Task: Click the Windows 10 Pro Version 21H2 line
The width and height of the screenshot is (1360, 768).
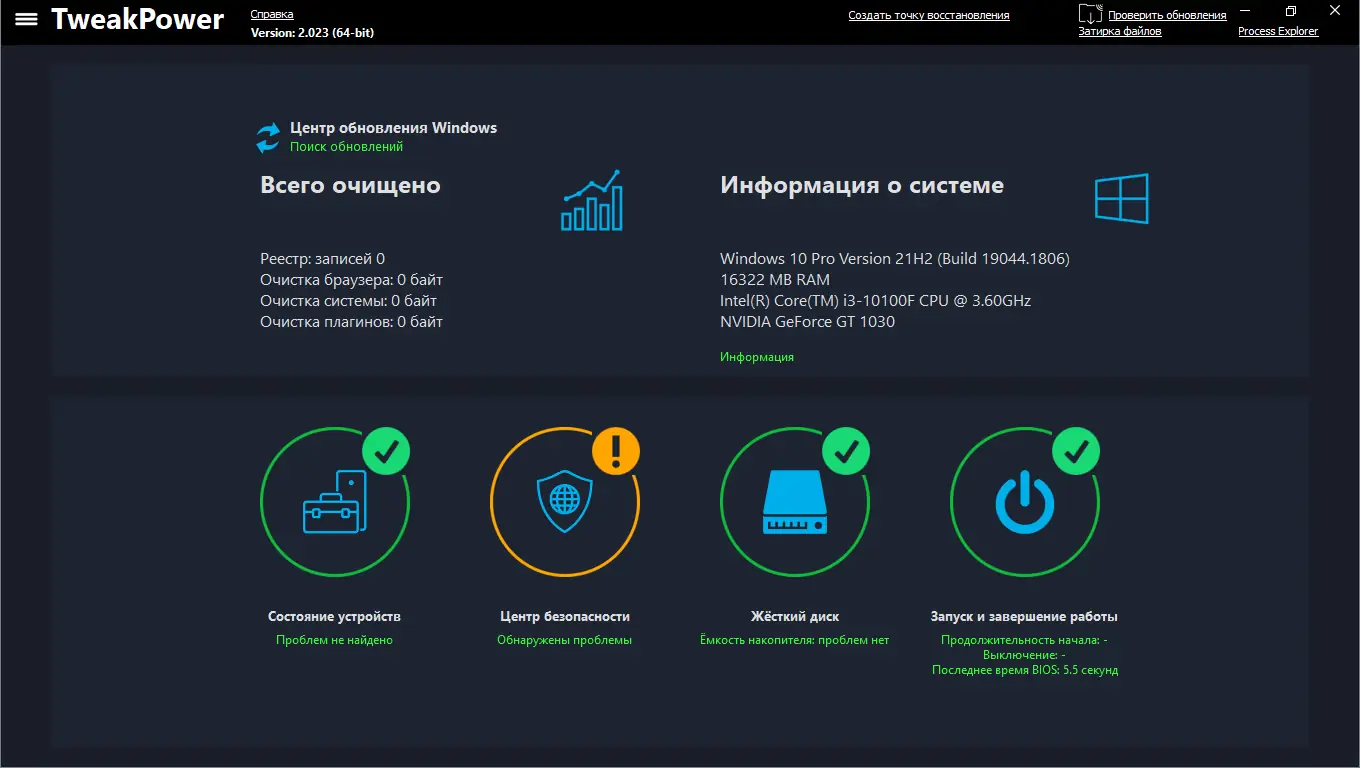Action: click(895, 259)
